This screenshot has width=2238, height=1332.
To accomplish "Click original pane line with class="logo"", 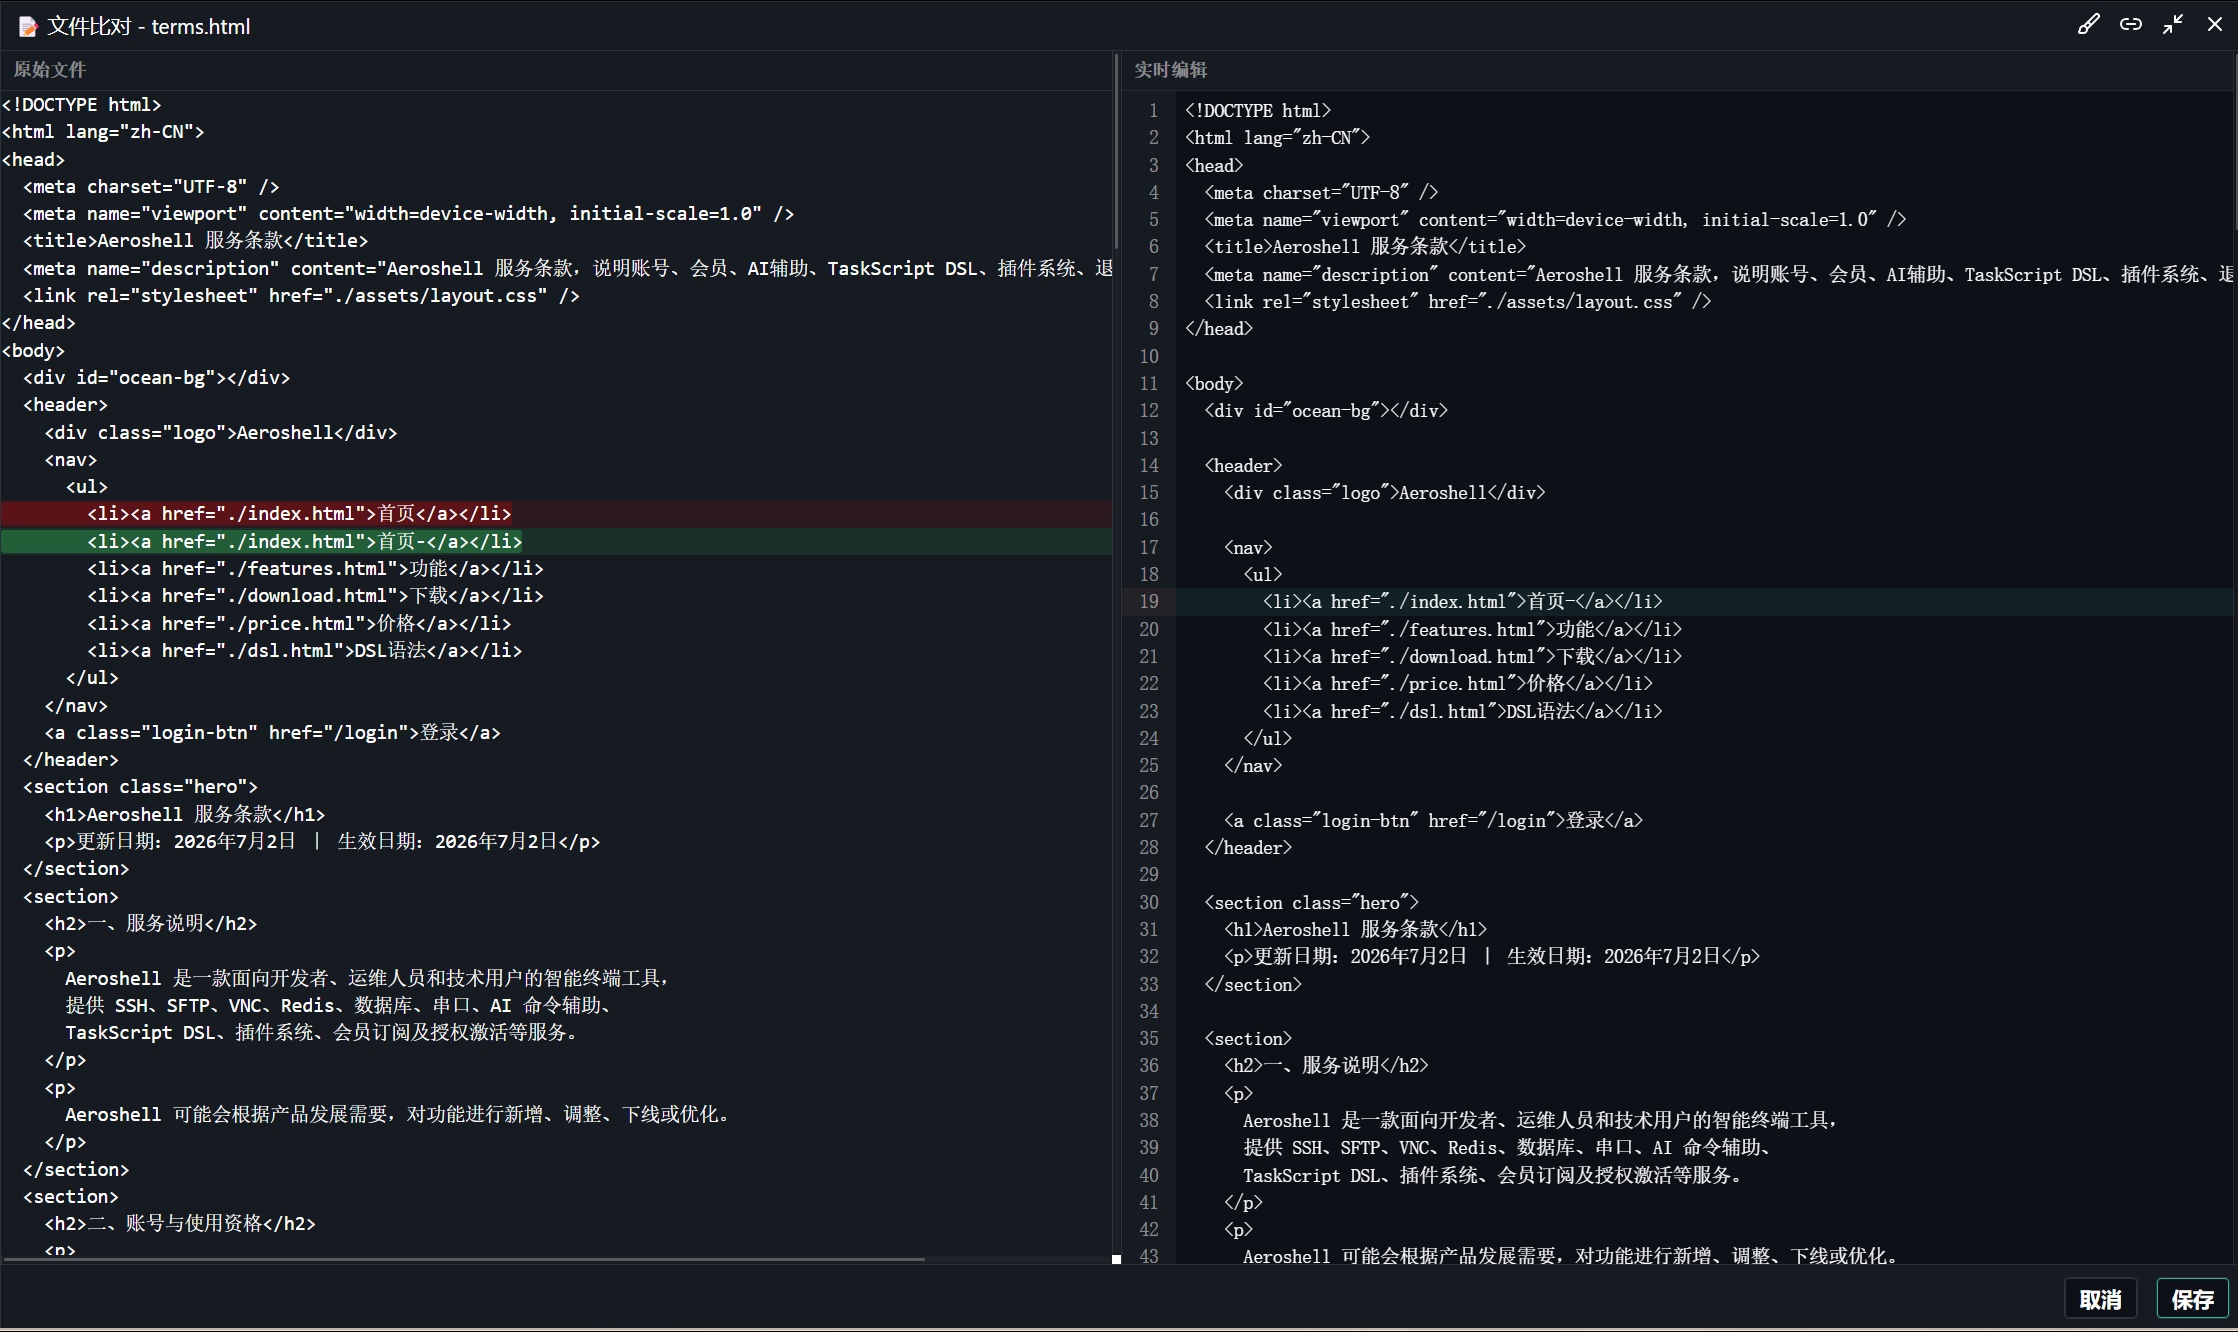I will coord(220,433).
